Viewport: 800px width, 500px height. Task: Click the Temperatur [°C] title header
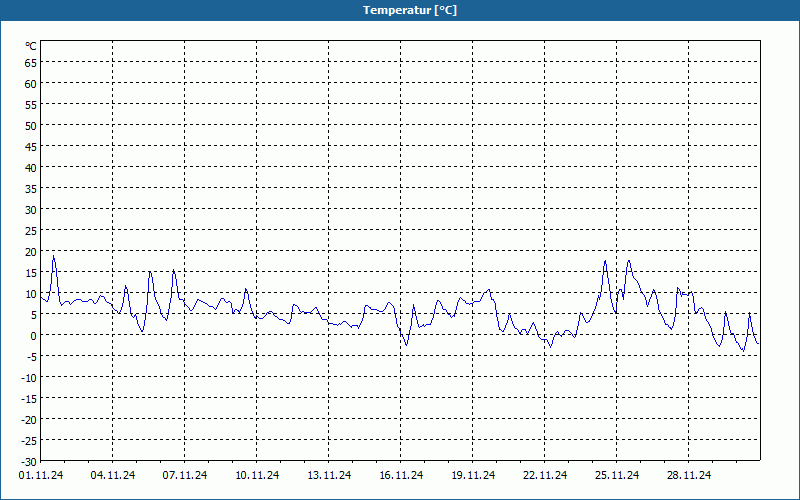click(410, 10)
